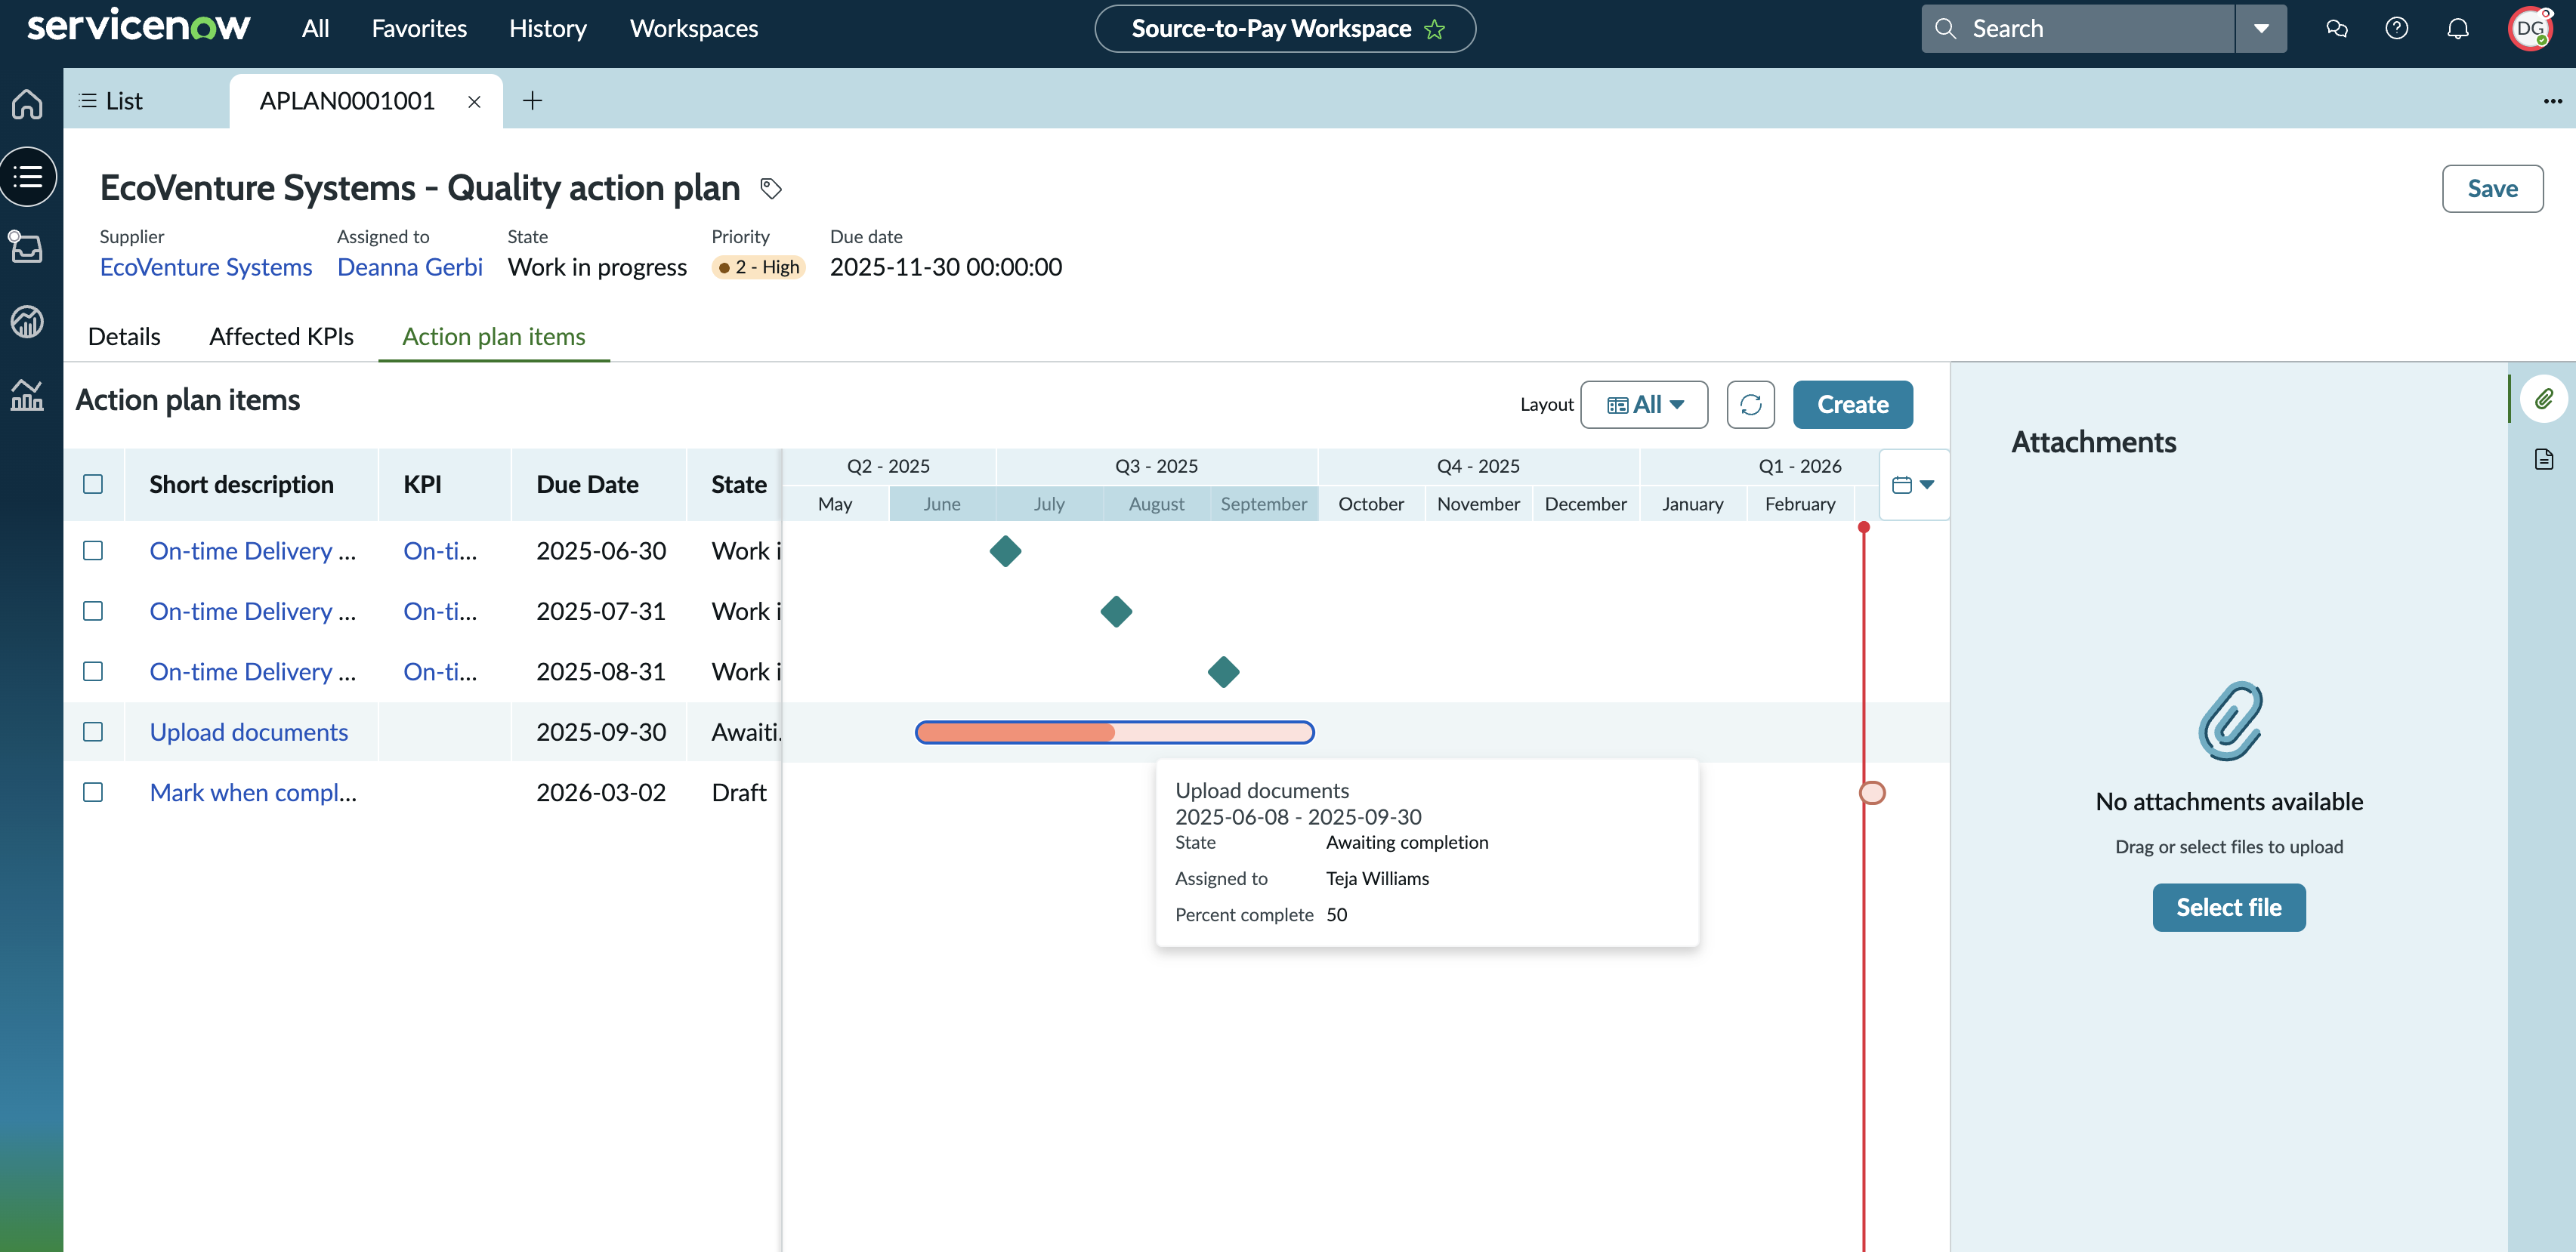Check the row due 2025-08-31

pos(93,671)
